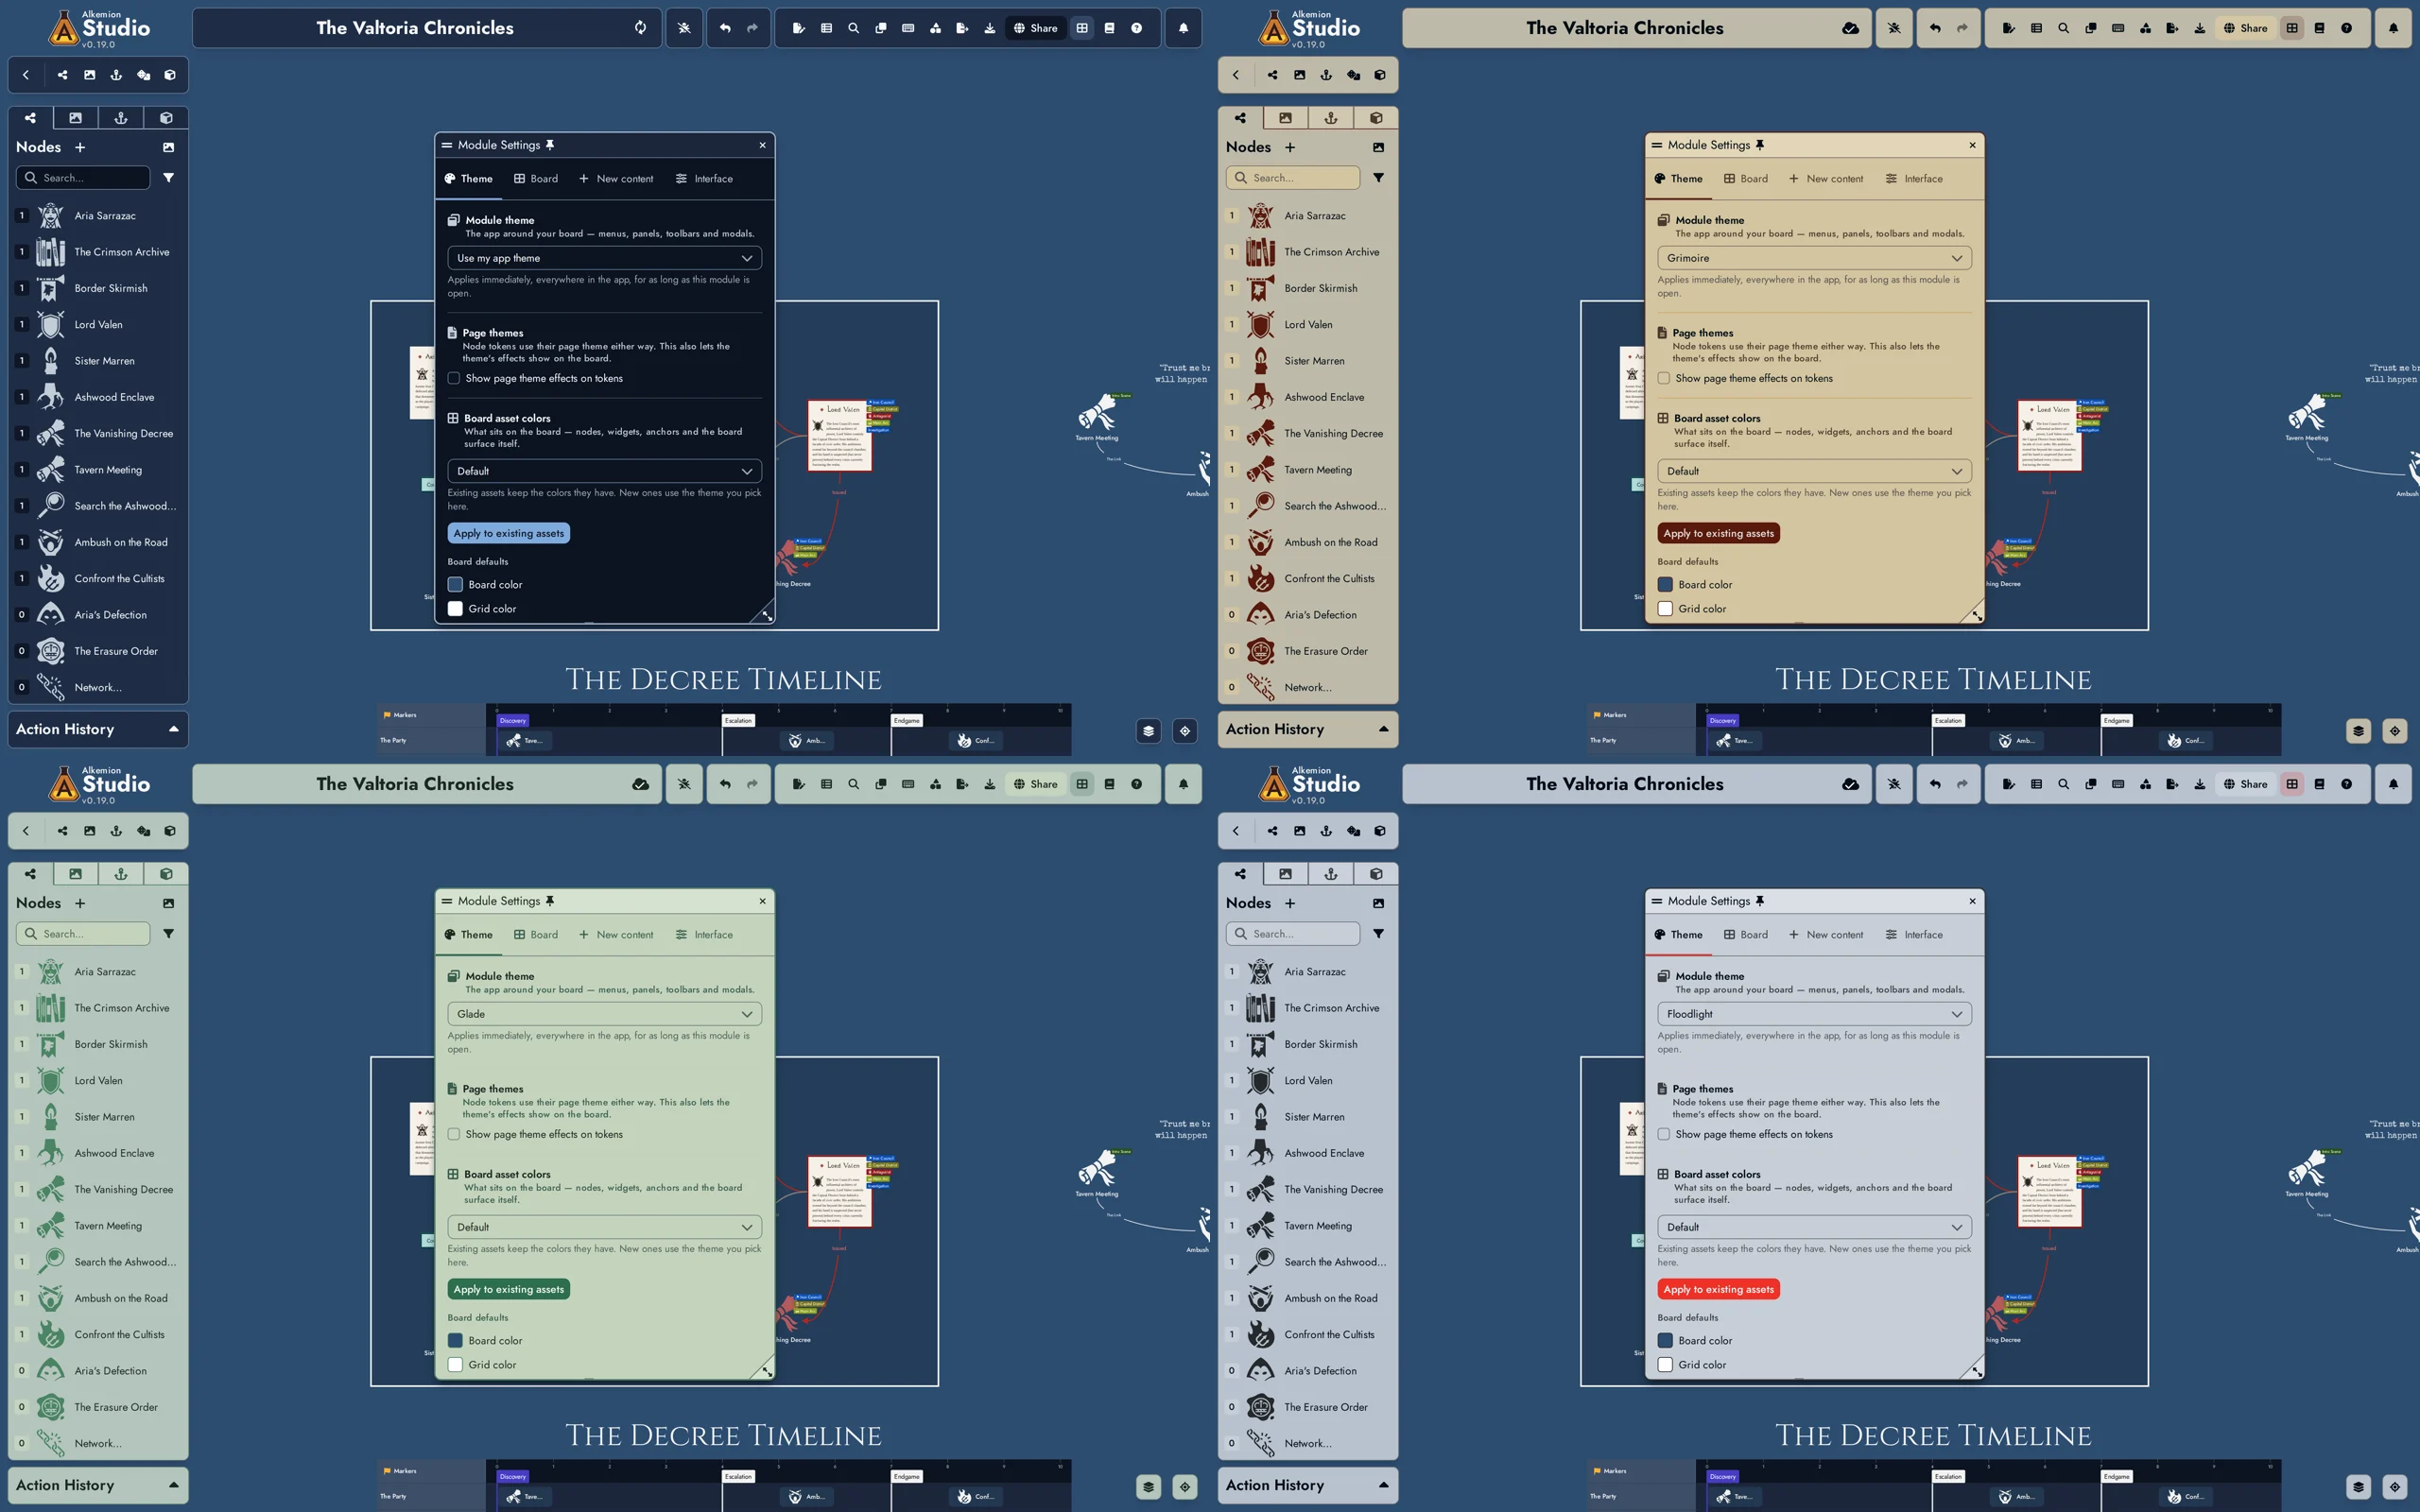Screen dimensions: 2420x1512
Task: Click the green 'Apply to existing assets' Glade button
Action: coord(509,1289)
